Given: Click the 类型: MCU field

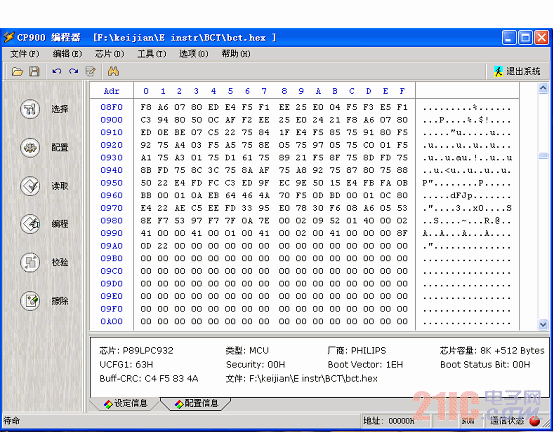Looking at the screenshot, I should coord(247,351).
